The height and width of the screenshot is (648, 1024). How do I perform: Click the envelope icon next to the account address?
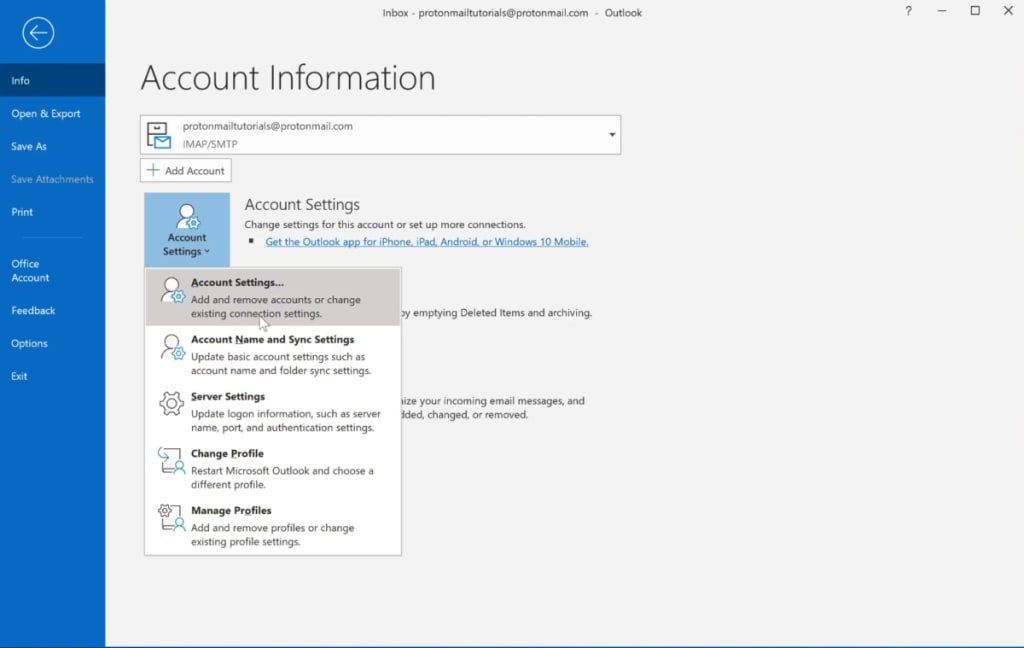[x=158, y=133]
